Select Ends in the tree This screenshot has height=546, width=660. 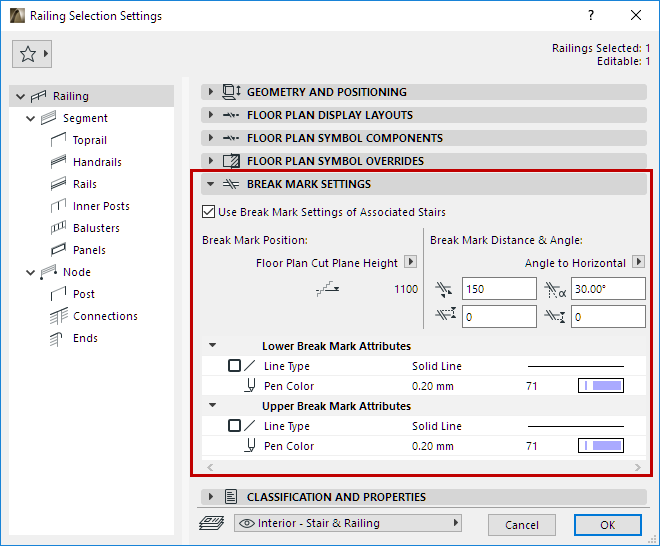pyautogui.click(x=85, y=338)
